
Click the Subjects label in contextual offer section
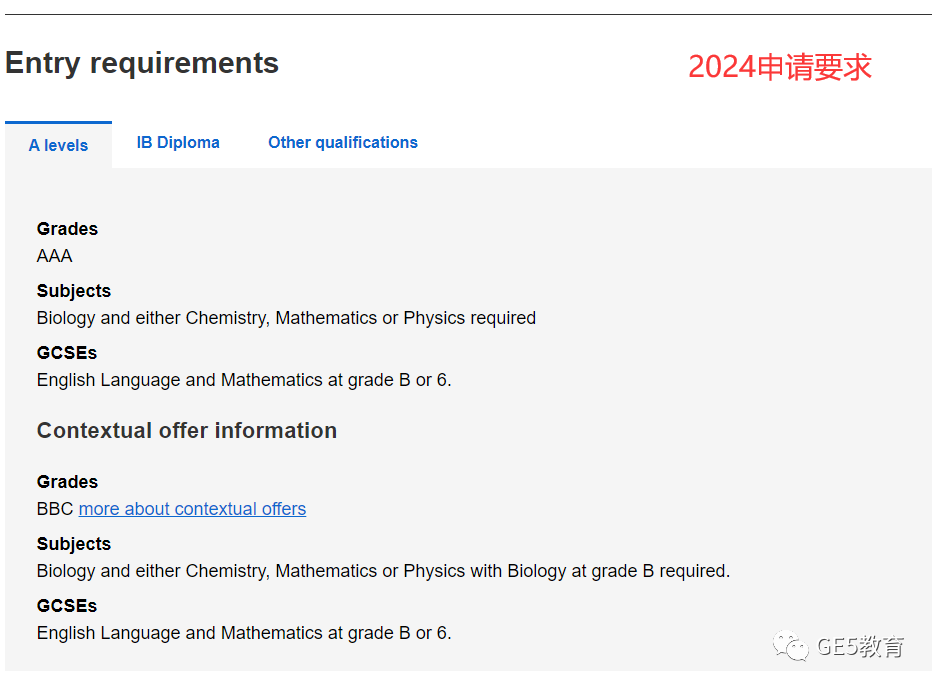(74, 544)
